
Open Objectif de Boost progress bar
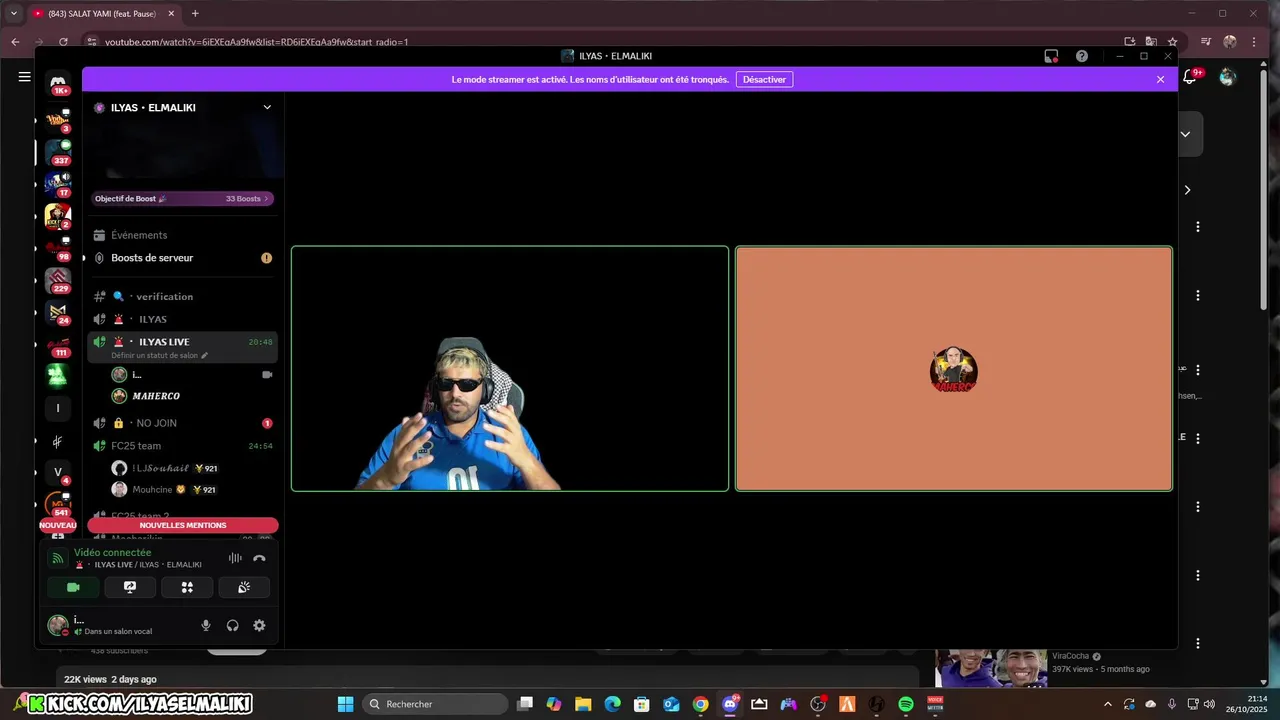tap(182, 198)
